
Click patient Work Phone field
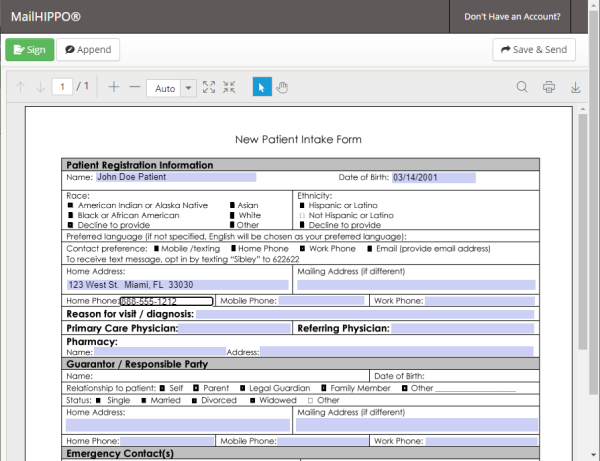pos(480,301)
